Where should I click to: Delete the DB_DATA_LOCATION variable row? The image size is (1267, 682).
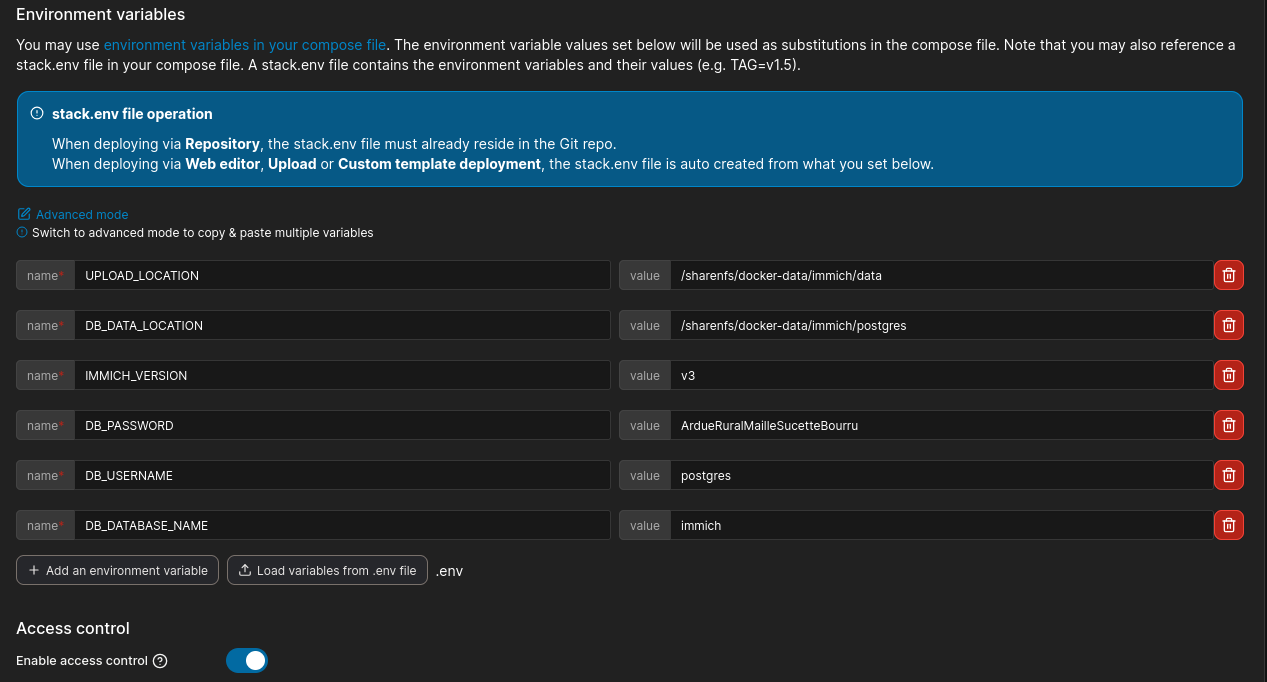tap(1229, 325)
